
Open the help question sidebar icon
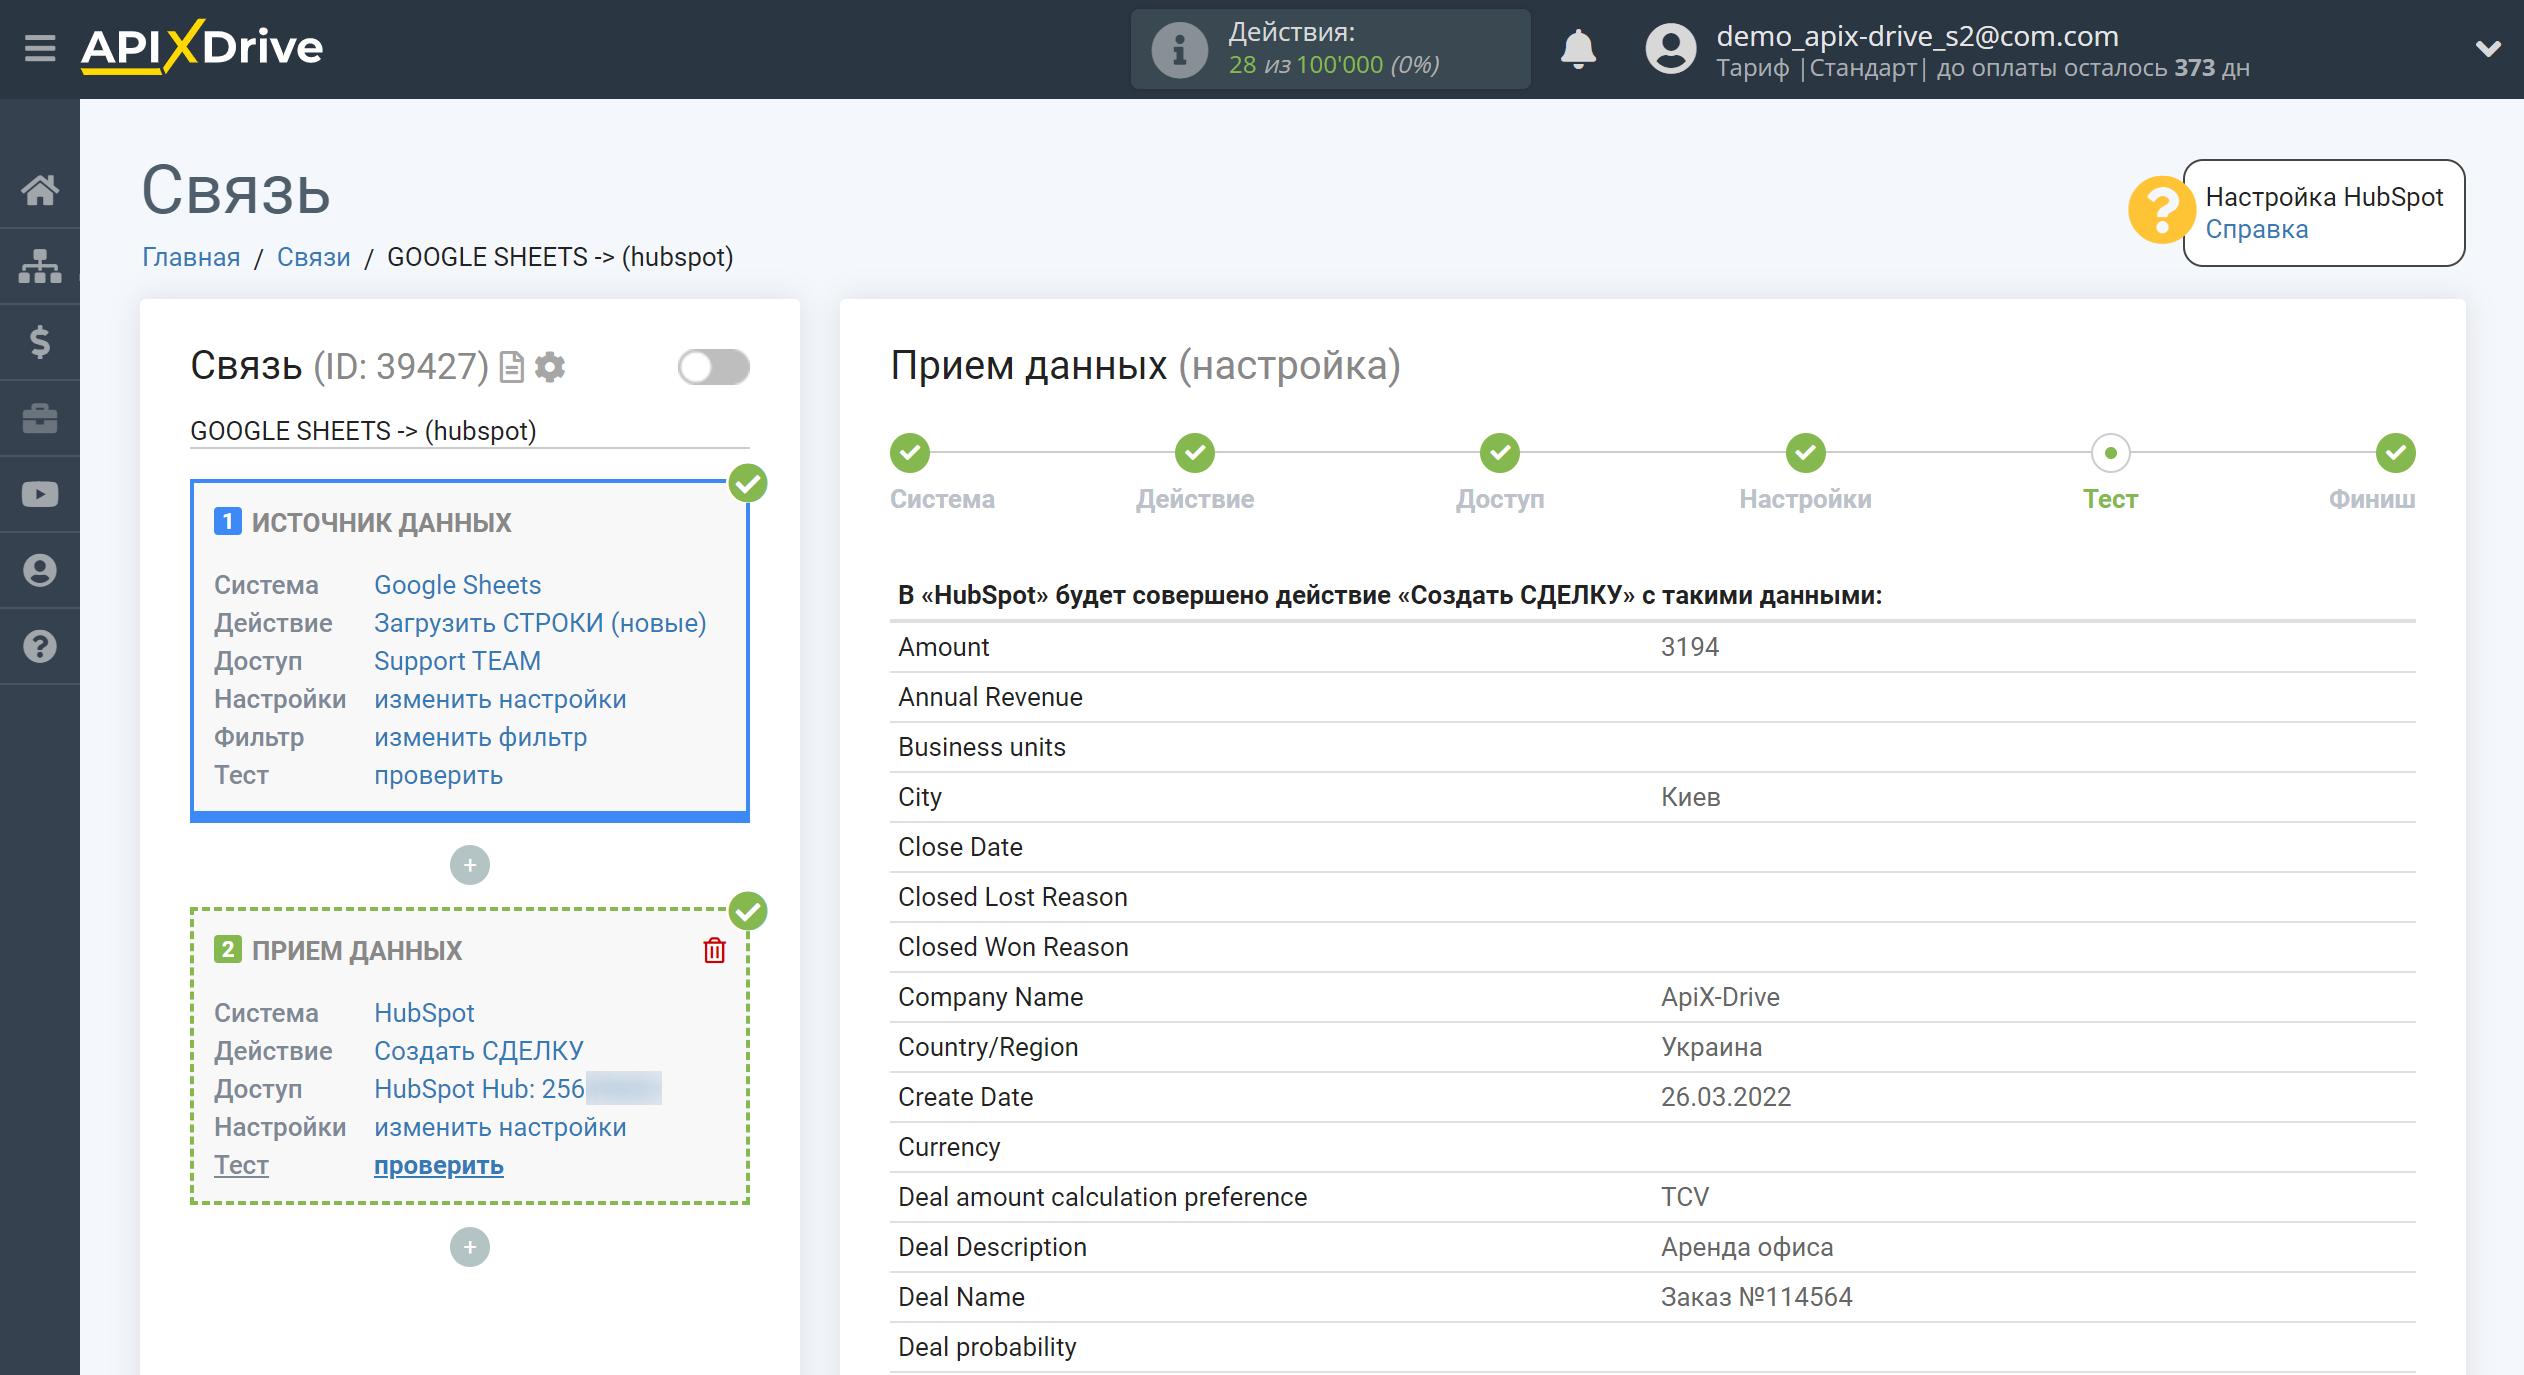pos(40,646)
